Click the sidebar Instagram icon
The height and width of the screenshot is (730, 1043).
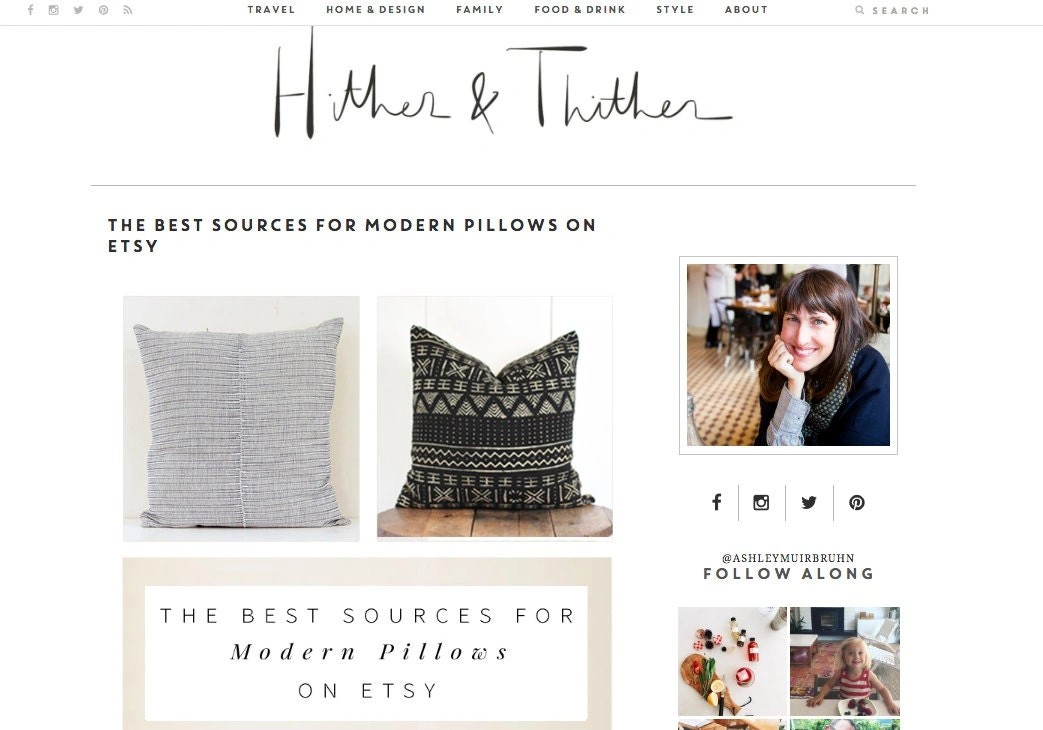point(761,502)
